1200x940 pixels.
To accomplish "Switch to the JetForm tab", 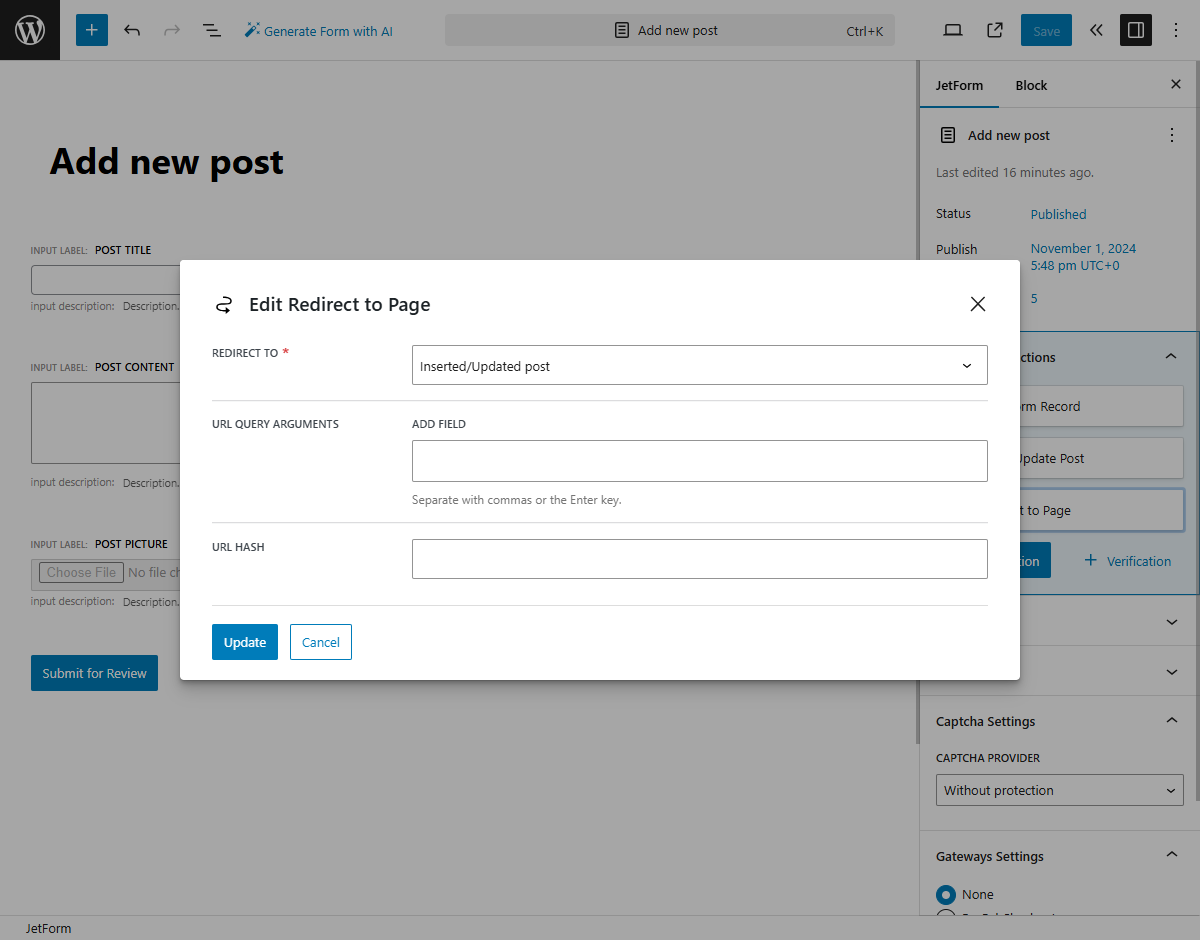I will coord(959,85).
